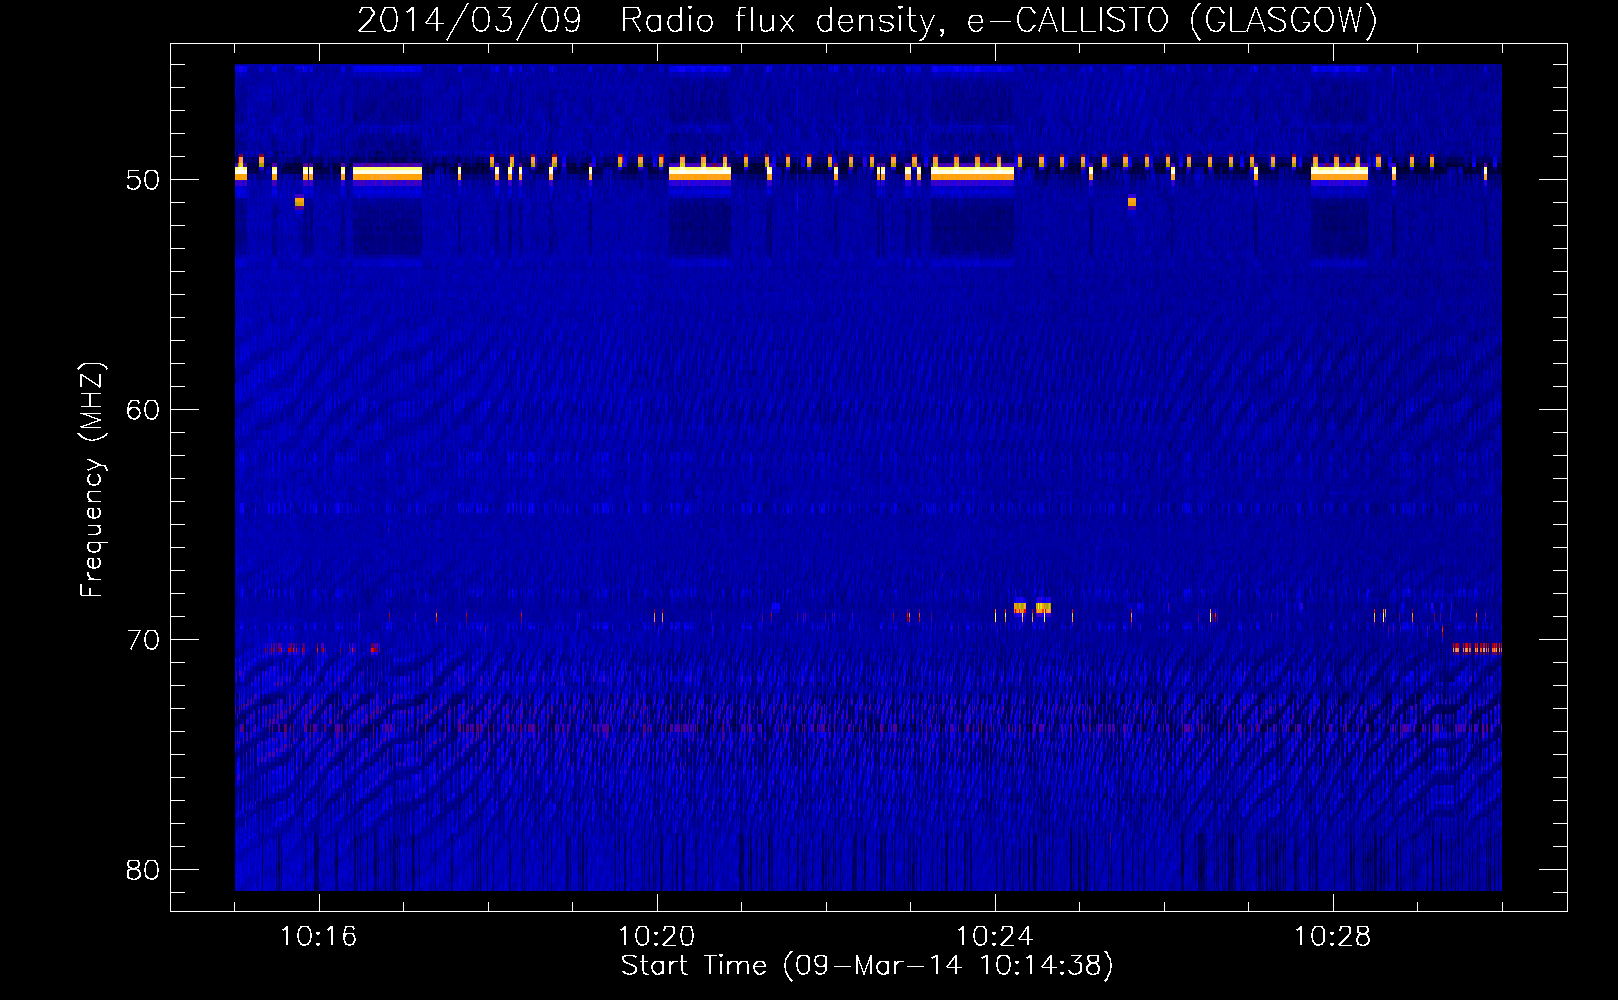The image size is (1618, 1000).
Task: Click the '10:16' time tick label
Action: (x=319, y=937)
